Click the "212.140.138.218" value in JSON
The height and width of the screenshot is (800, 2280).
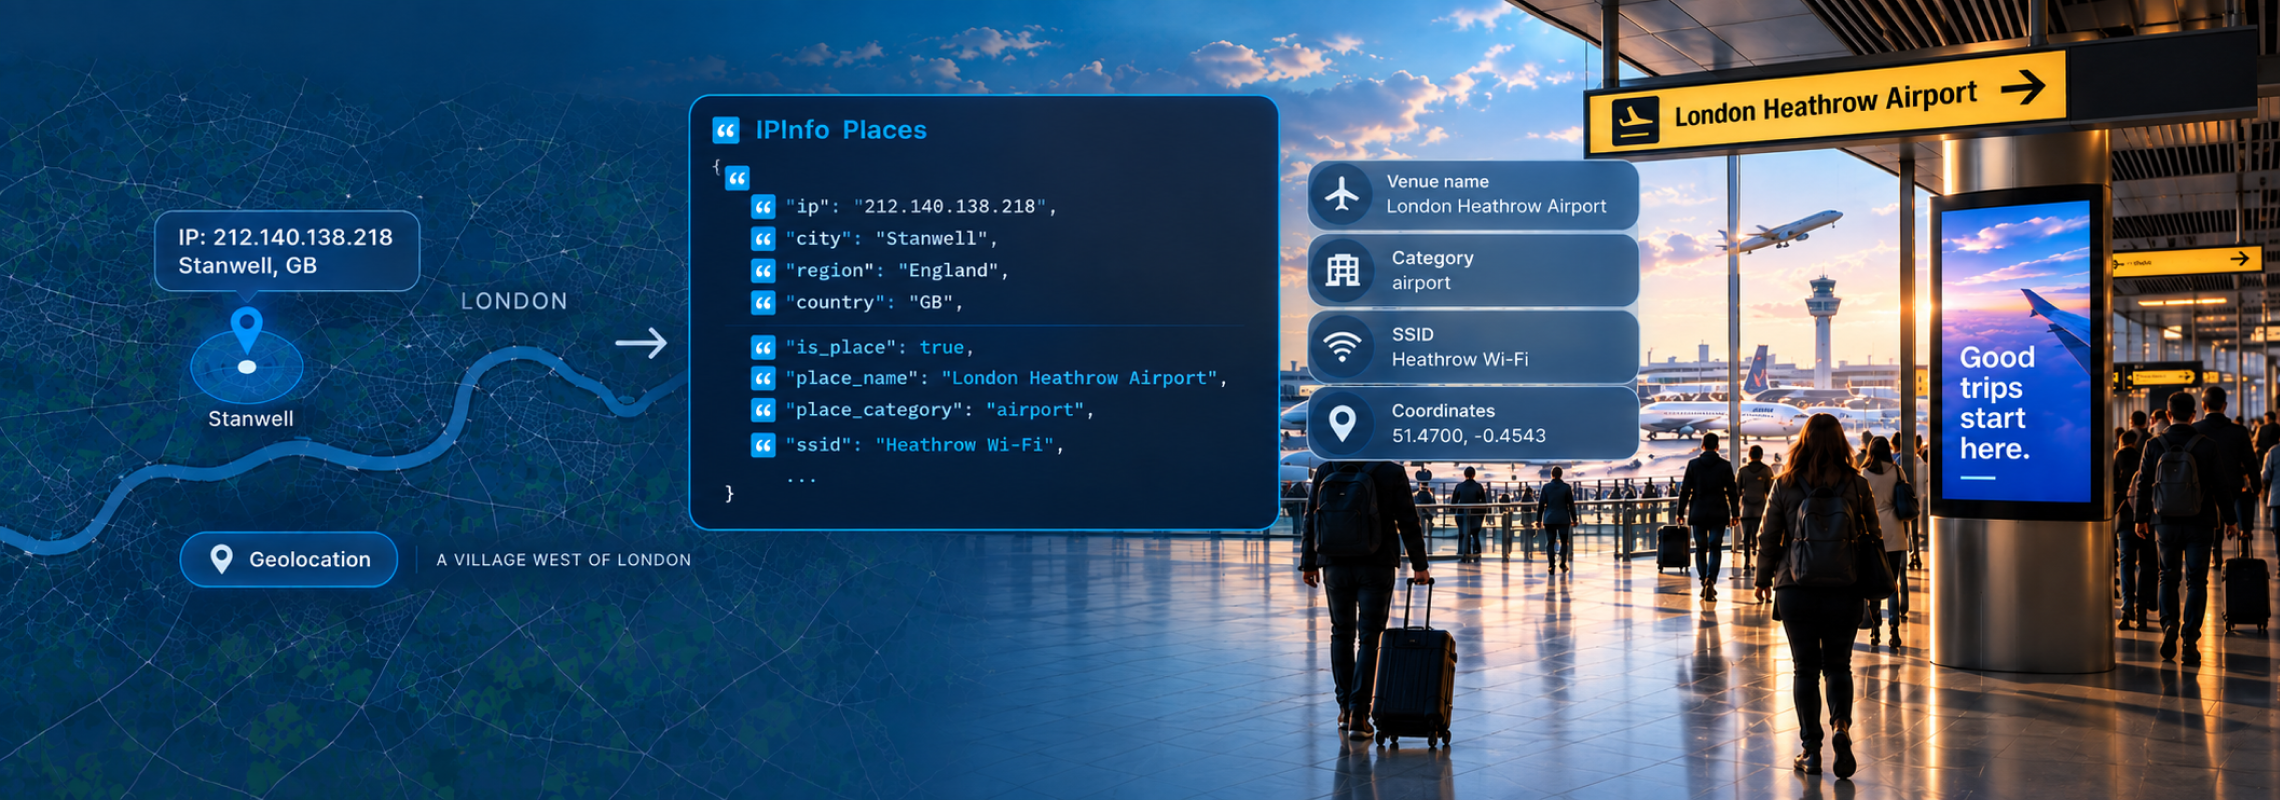point(950,207)
